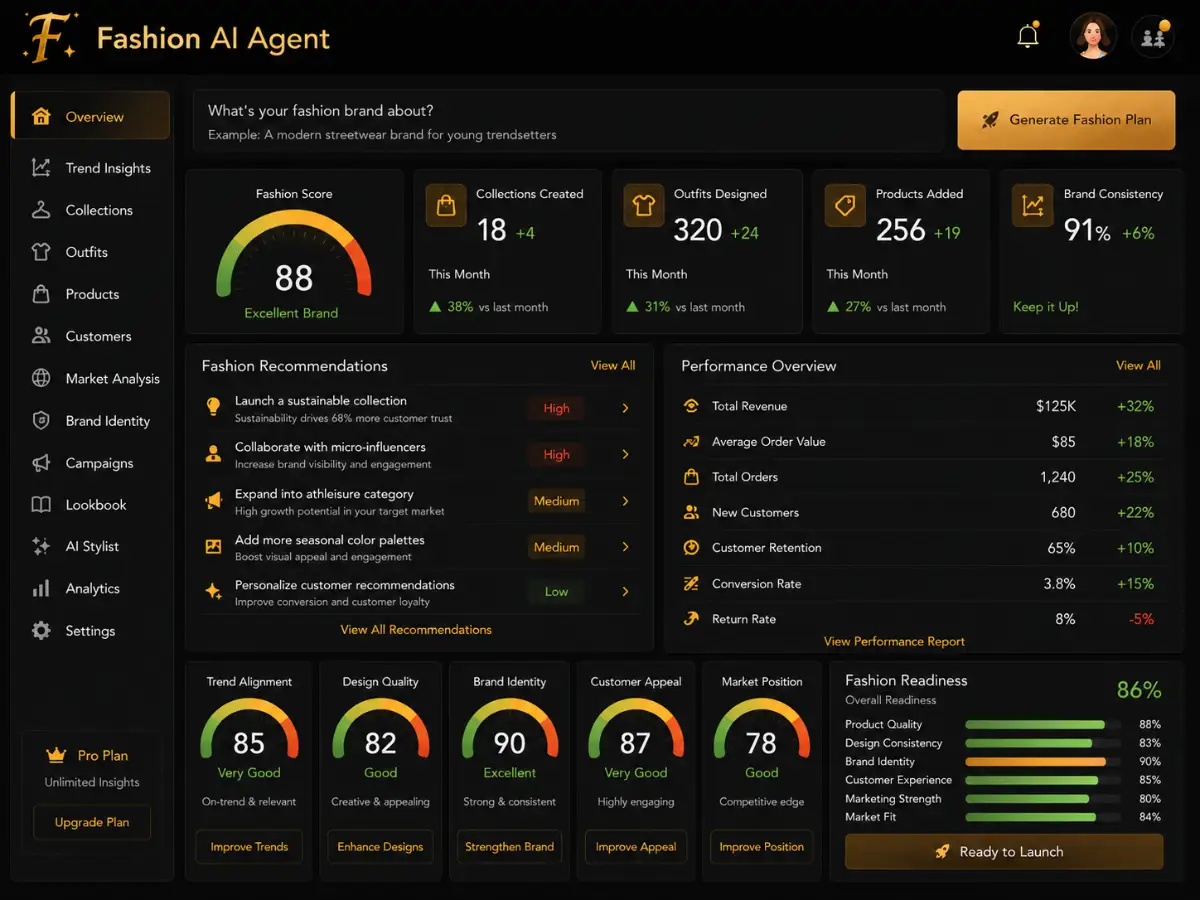
Task: Expand the sustainable collection recommendation chevron
Action: [x=626, y=408]
